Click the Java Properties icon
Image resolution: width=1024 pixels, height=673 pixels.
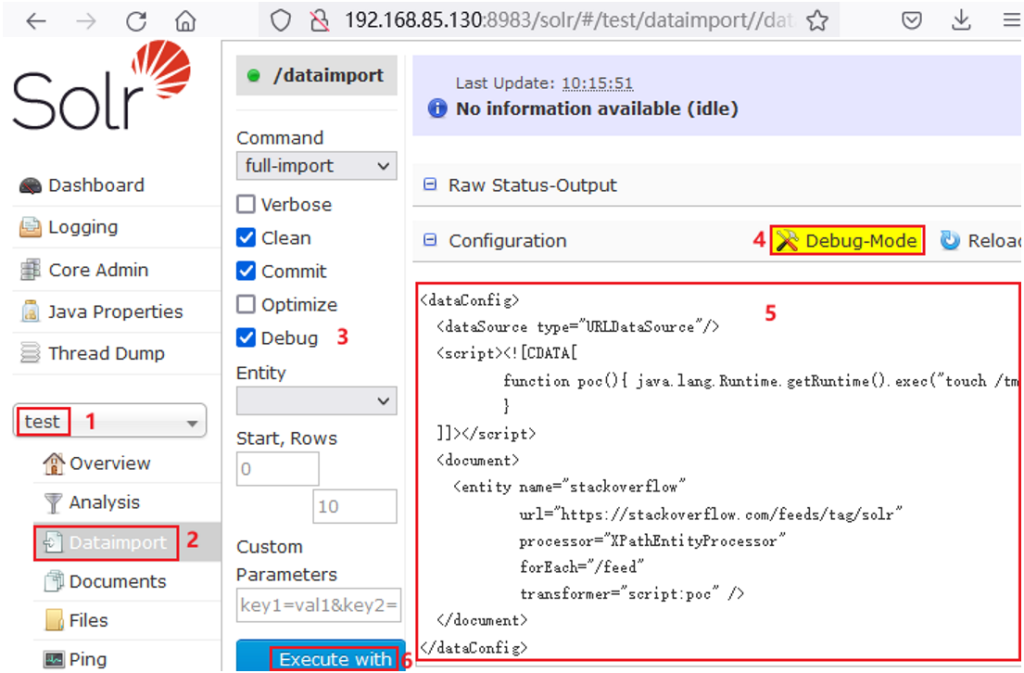(x=30, y=311)
